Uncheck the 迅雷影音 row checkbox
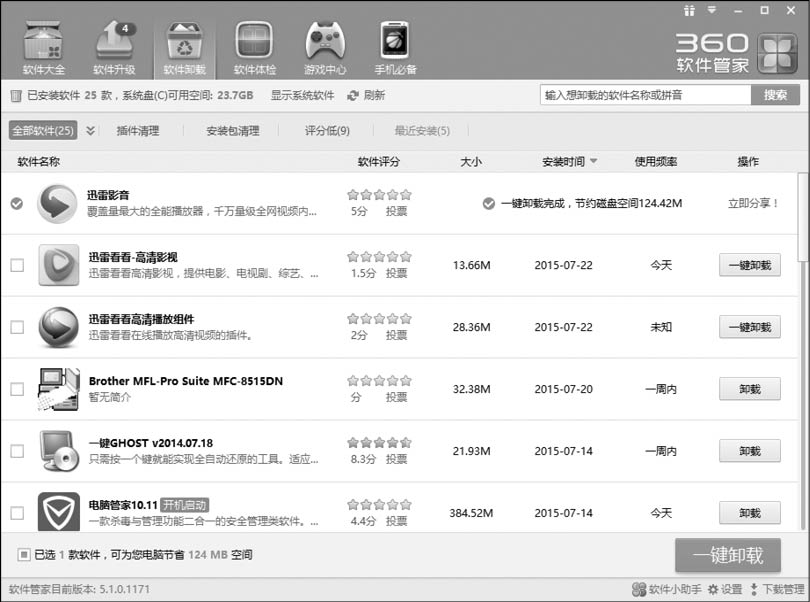810x602 pixels. point(17,204)
